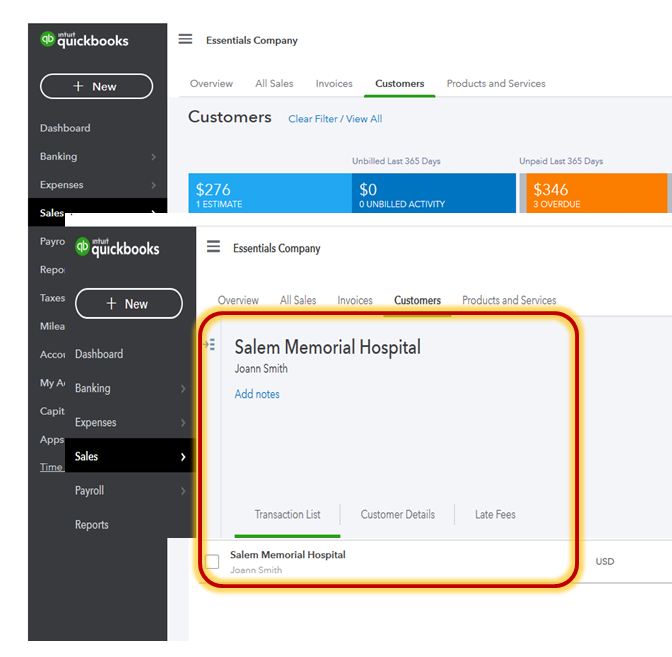Image resolution: width=672 pixels, height=657 pixels.
Task: Expand Expenses chevron in the lower sidebar
Action: click(183, 423)
